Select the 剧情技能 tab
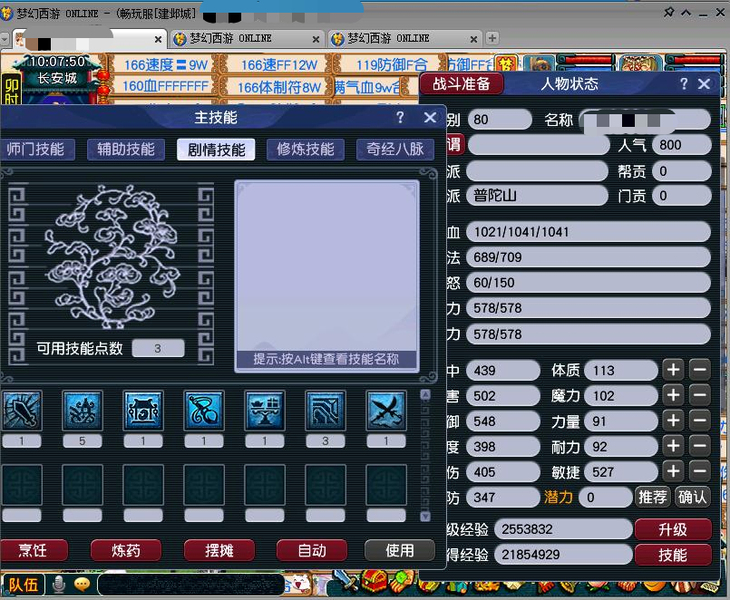Screen dimensions: 730x600 coord(216,150)
